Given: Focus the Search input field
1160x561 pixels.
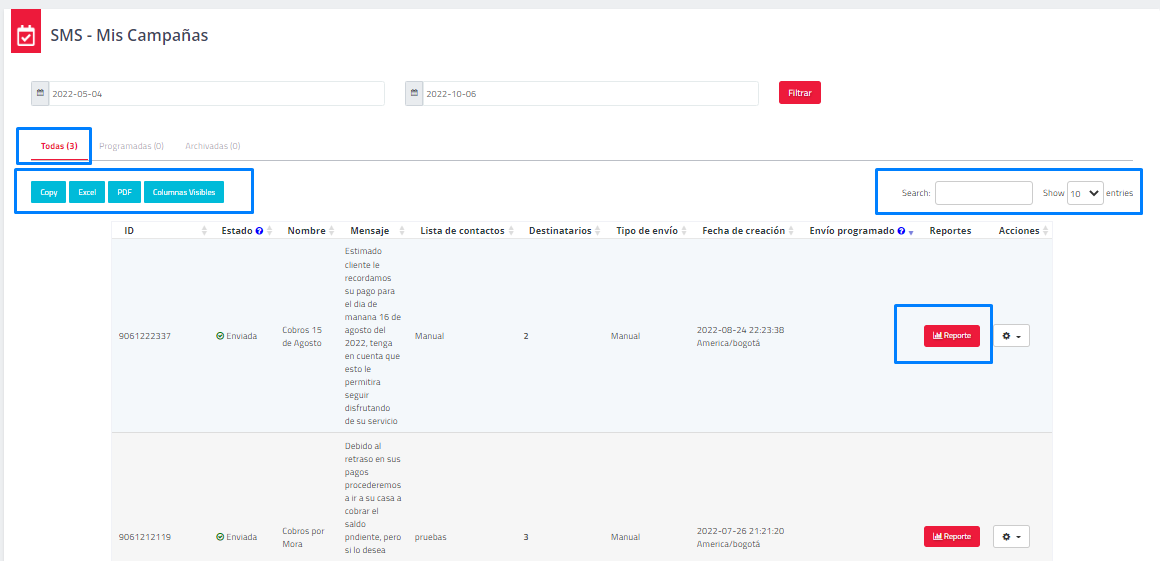Looking at the screenshot, I should click(983, 194).
